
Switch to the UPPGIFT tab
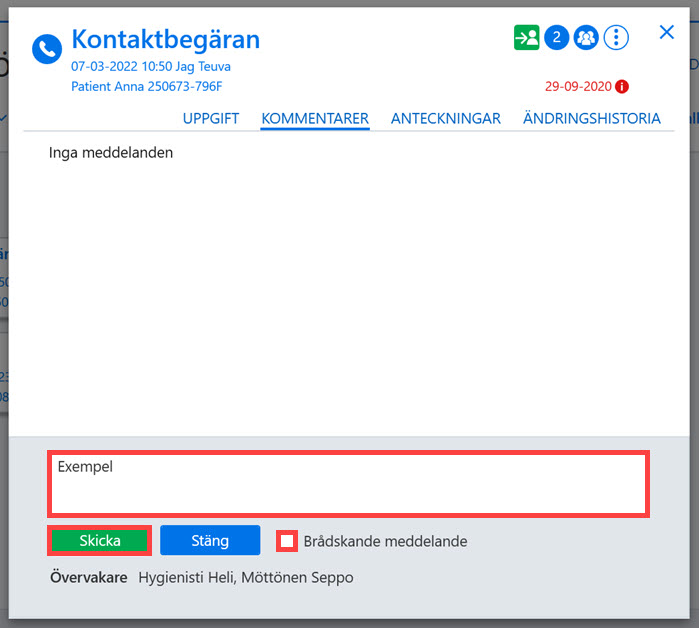(211, 119)
